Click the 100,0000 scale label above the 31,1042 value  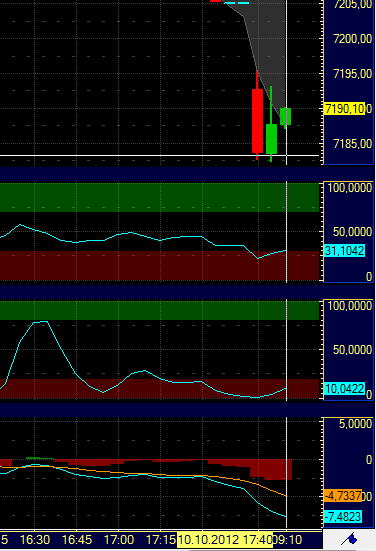(350, 188)
